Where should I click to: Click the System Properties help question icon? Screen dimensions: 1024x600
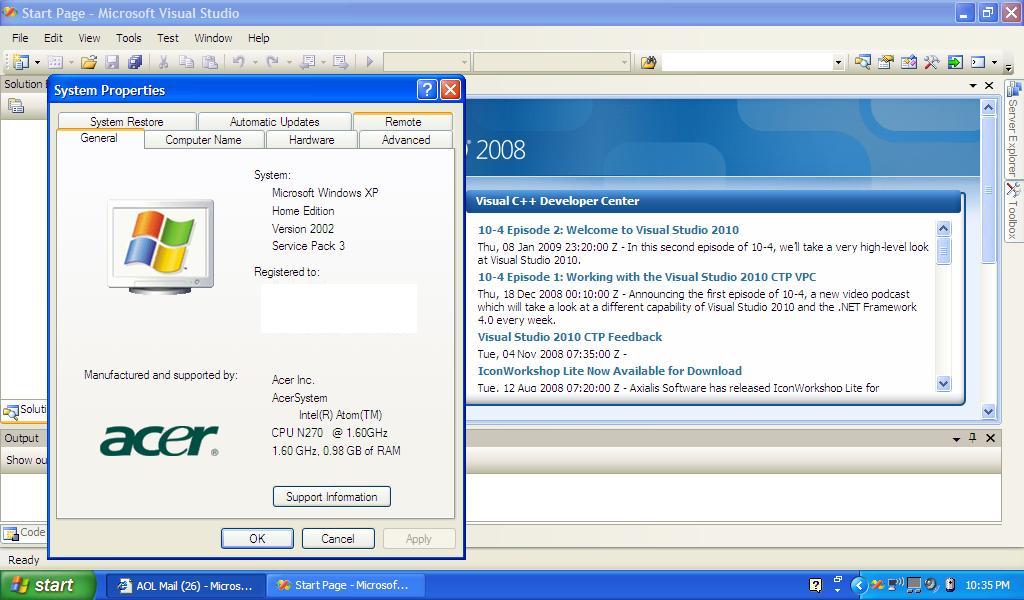[426, 89]
